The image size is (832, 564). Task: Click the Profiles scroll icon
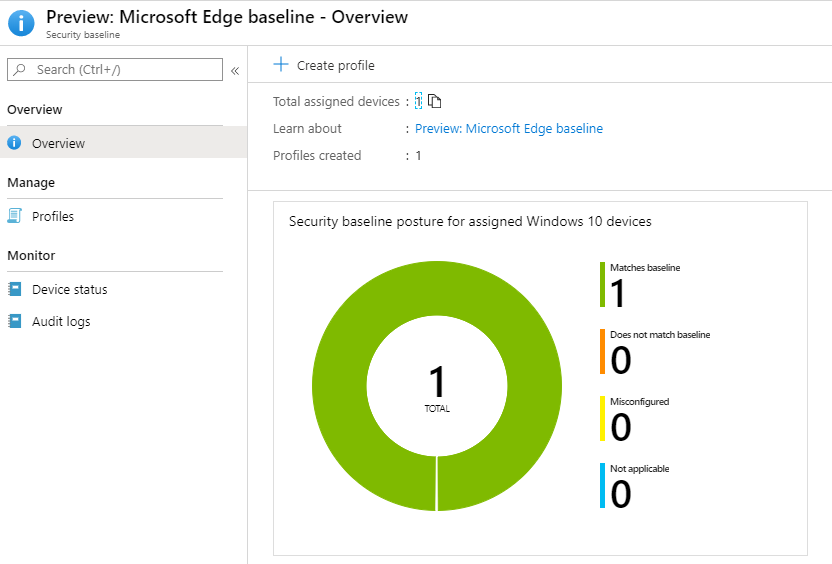(x=14, y=215)
